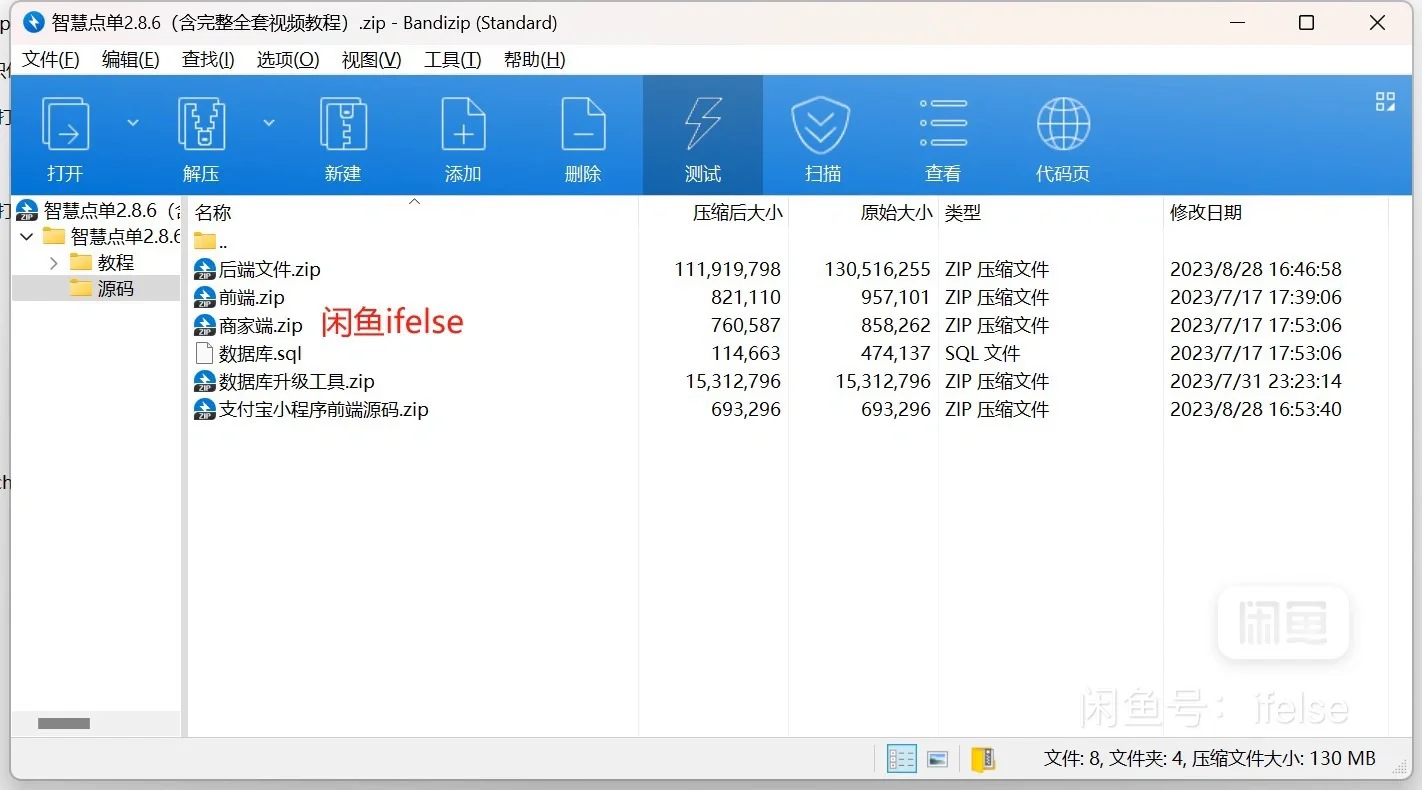Sort files by the 原始大小 column
This screenshot has width=1422, height=790.
[x=895, y=212]
